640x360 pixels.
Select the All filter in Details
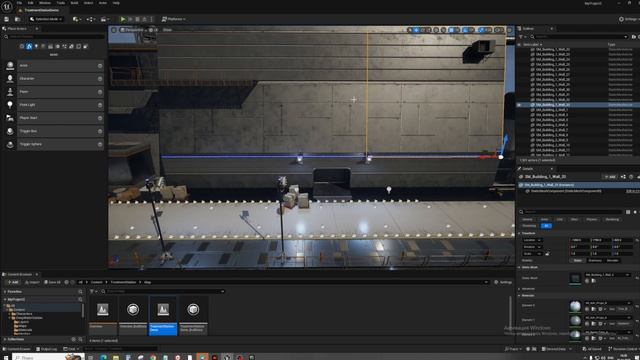pos(546,226)
